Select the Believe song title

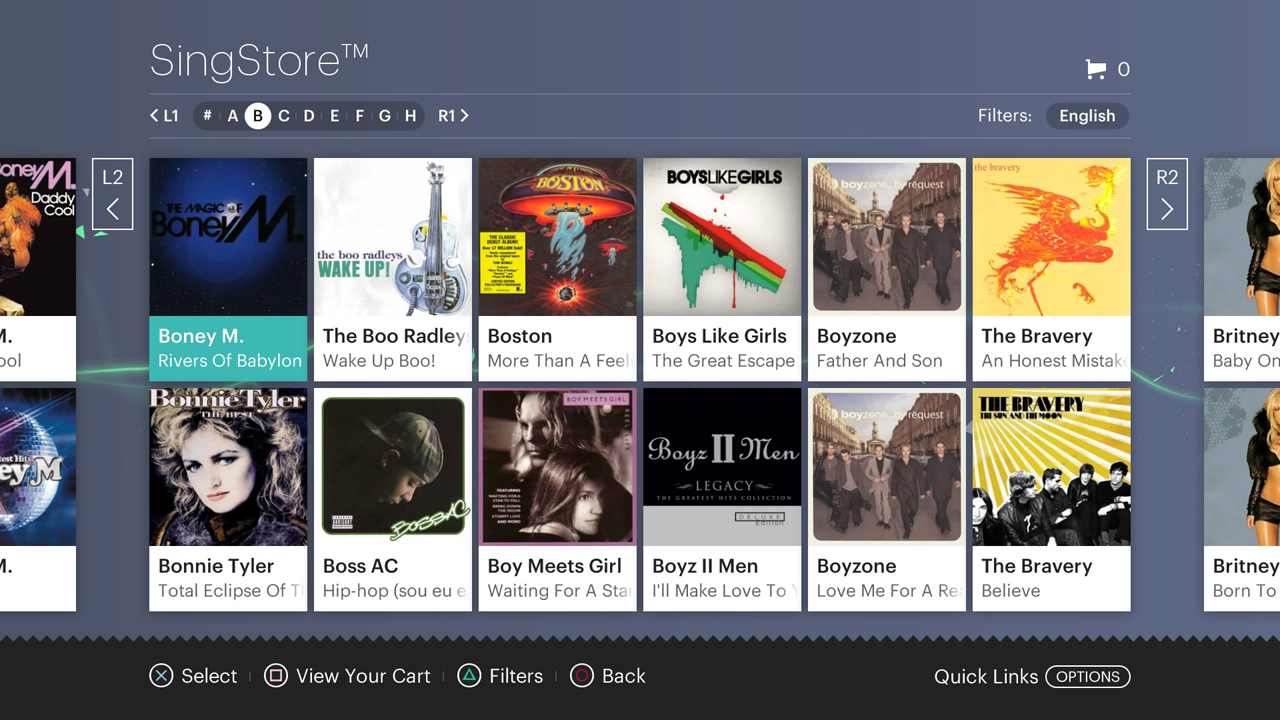click(1011, 591)
